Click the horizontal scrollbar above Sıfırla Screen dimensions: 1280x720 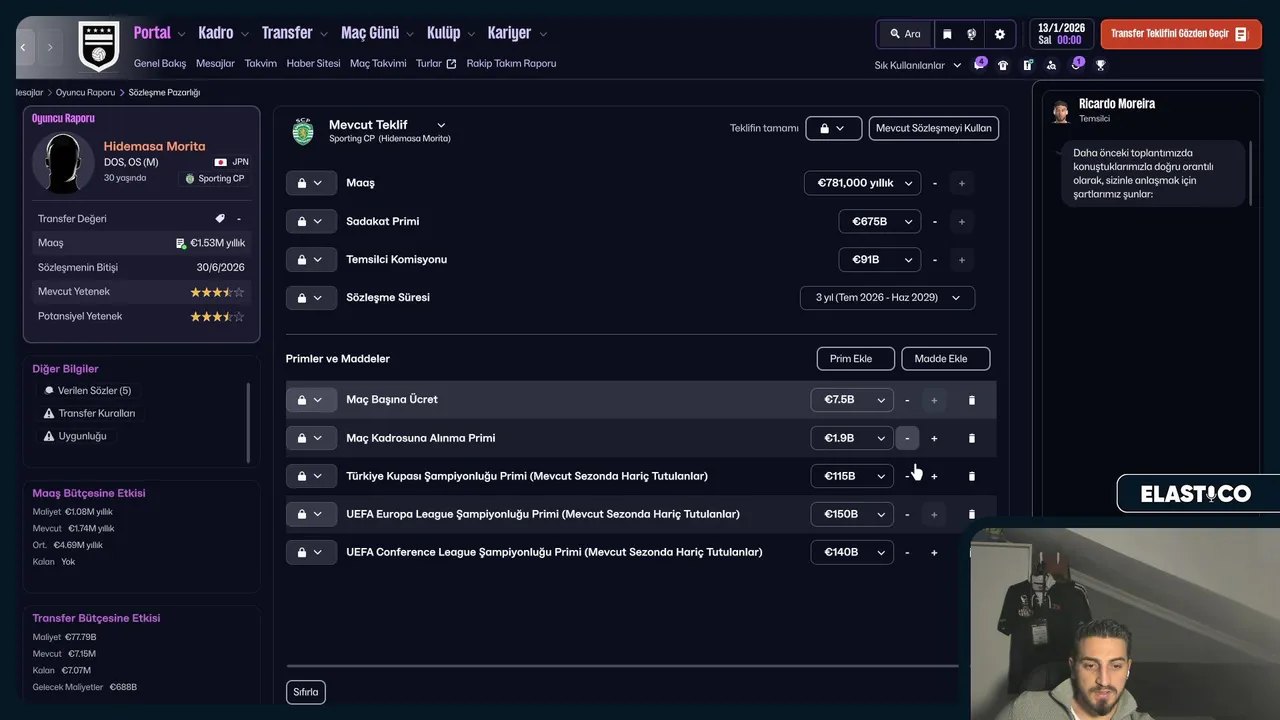tap(622, 666)
